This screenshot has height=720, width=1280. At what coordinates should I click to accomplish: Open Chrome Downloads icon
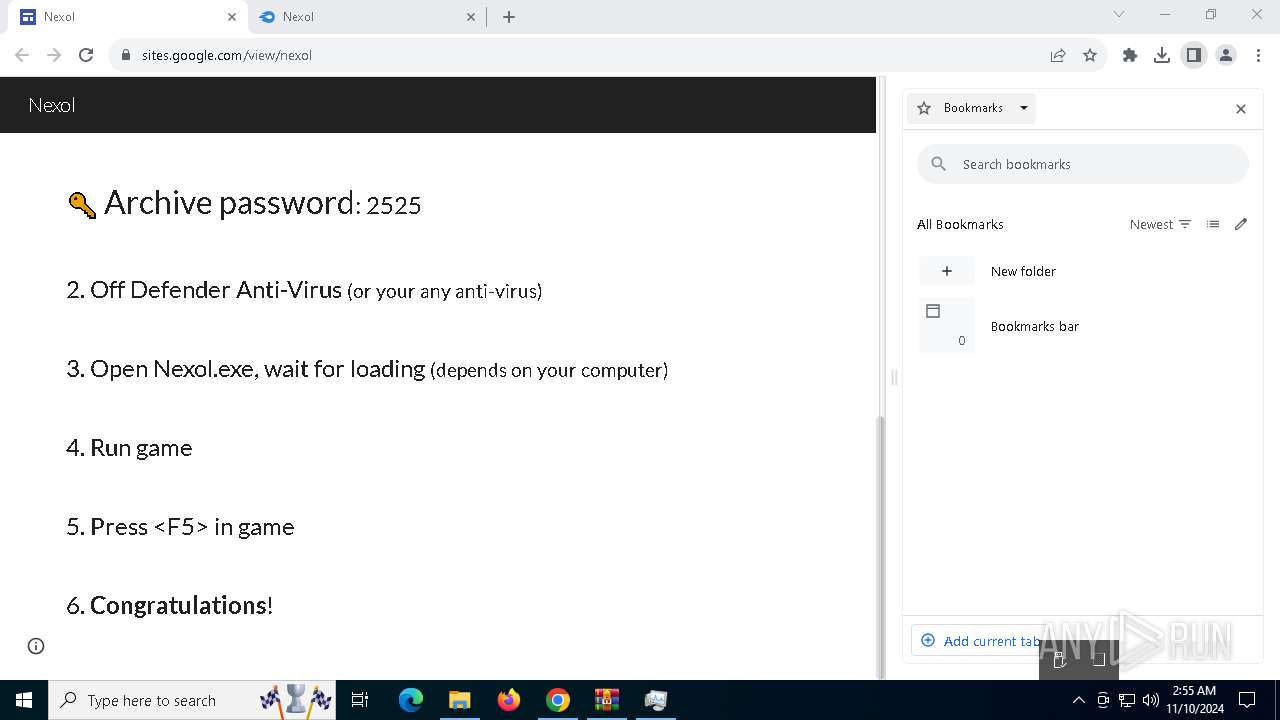click(1162, 55)
